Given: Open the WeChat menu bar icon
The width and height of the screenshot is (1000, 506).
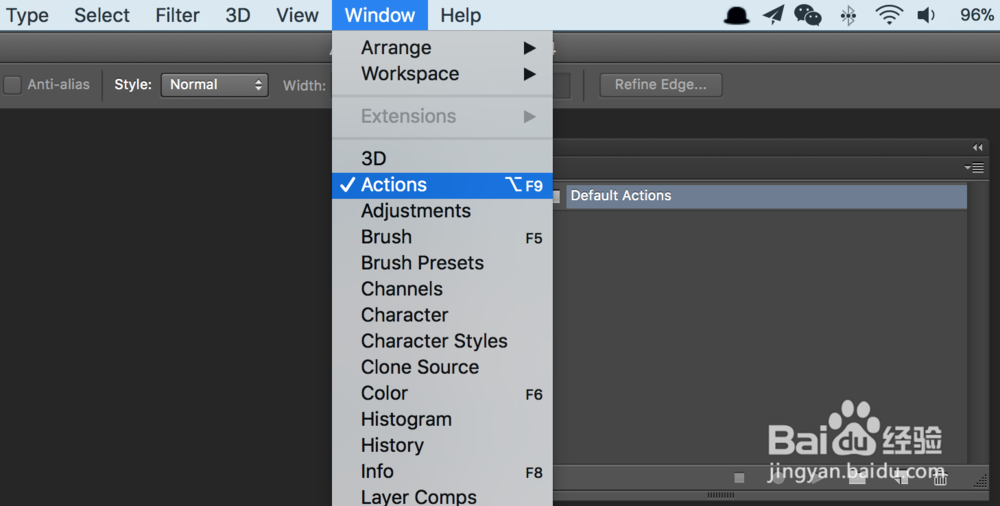Looking at the screenshot, I should point(807,15).
